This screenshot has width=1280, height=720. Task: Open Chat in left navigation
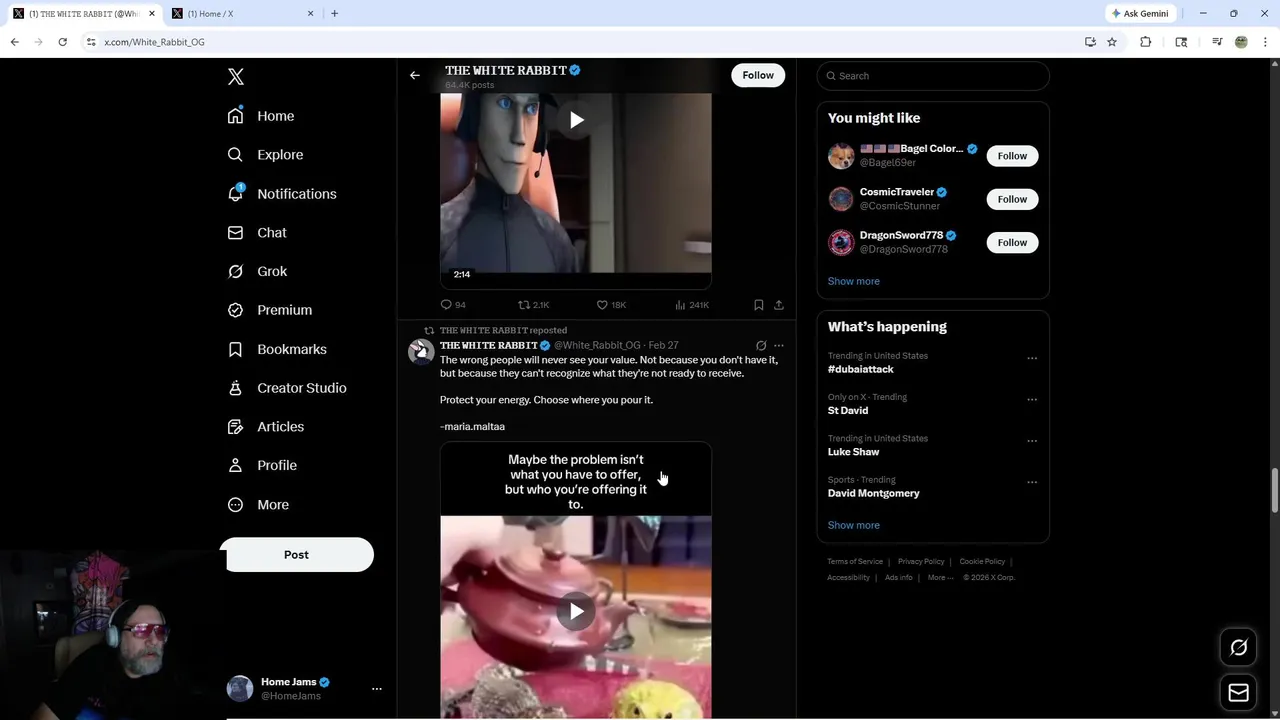(257, 233)
